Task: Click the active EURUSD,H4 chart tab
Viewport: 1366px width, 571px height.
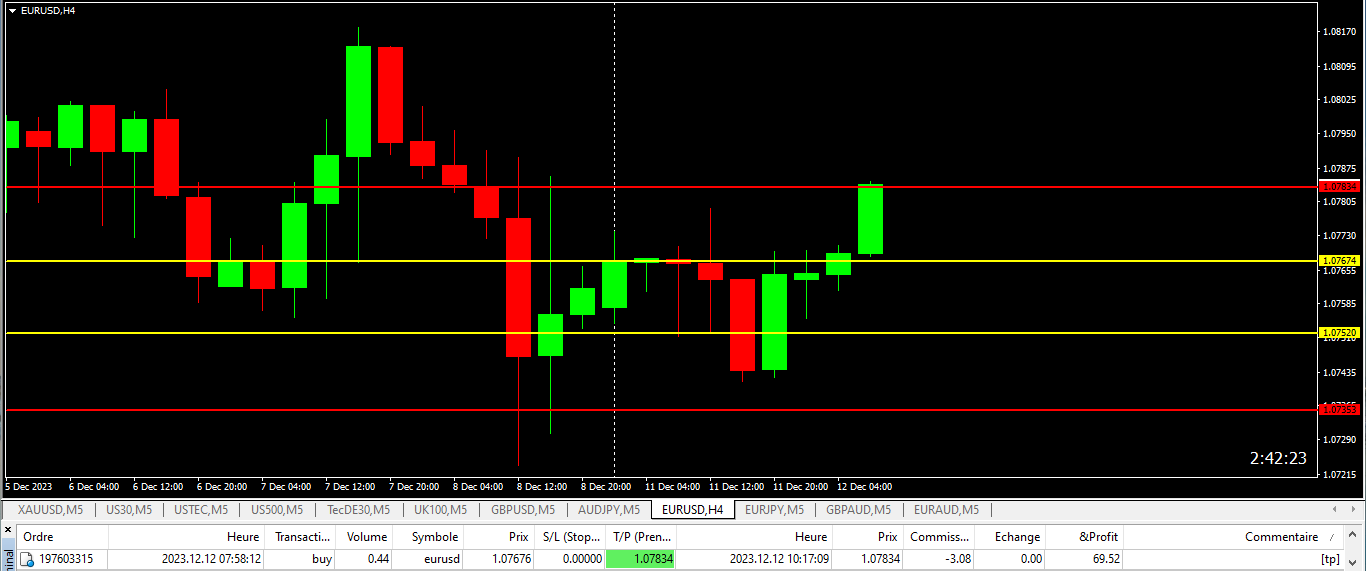Action: (692, 510)
